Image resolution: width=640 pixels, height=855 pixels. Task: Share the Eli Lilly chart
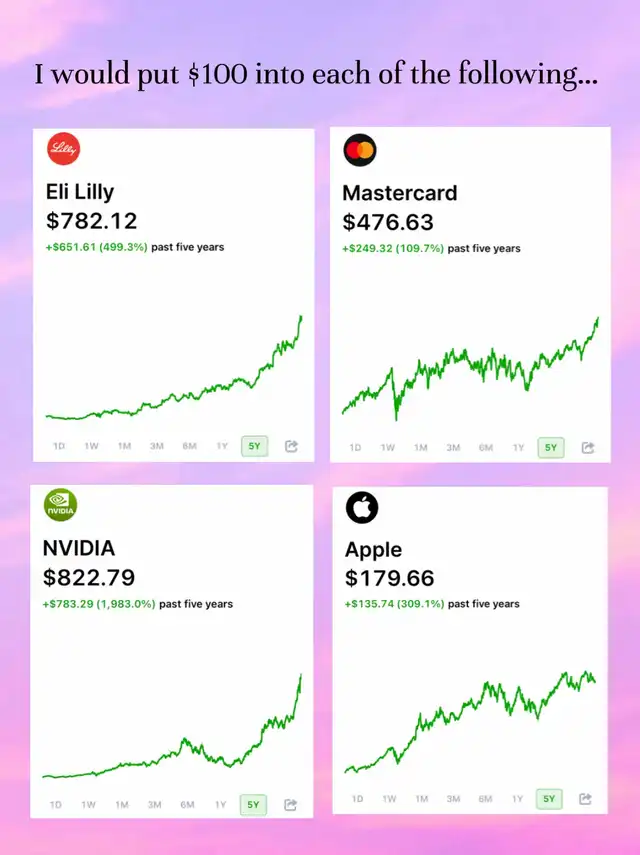[x=291, y=446]
